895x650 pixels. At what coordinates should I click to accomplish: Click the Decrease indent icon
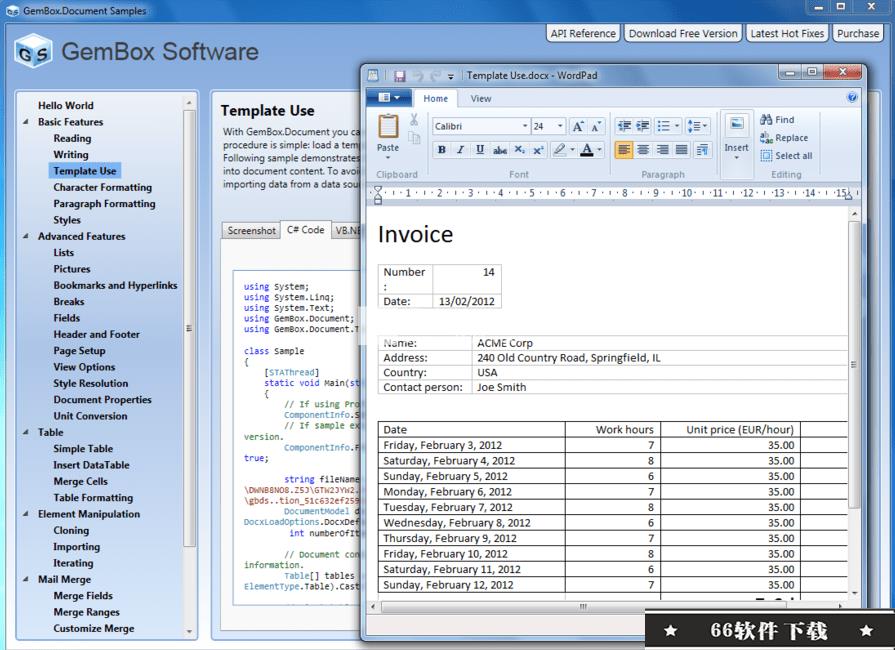click(x=624, y=126)
